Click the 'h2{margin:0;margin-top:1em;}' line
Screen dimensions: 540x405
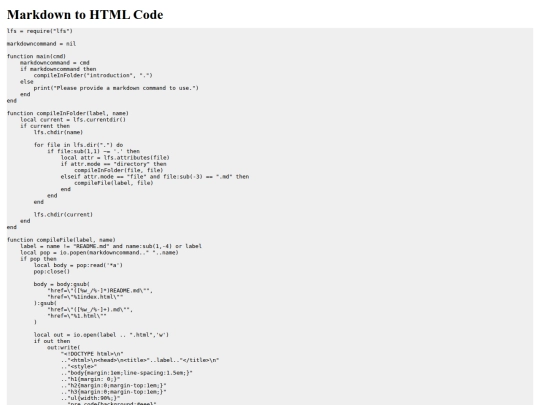coord(113,386)
